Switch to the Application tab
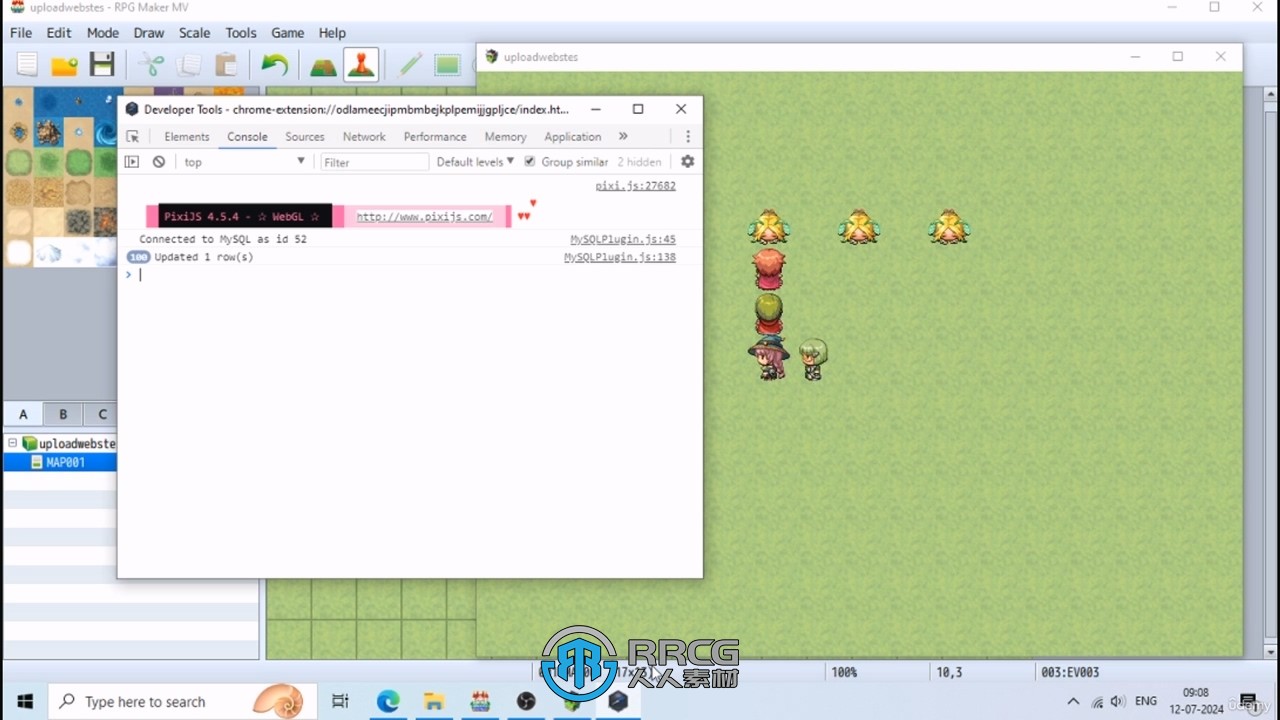 tap(573, 137)
